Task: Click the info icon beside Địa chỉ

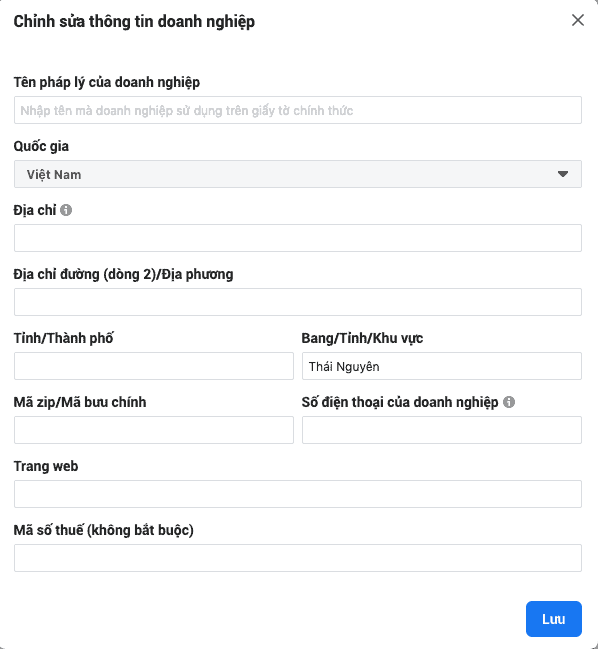Action: (66, 210)
